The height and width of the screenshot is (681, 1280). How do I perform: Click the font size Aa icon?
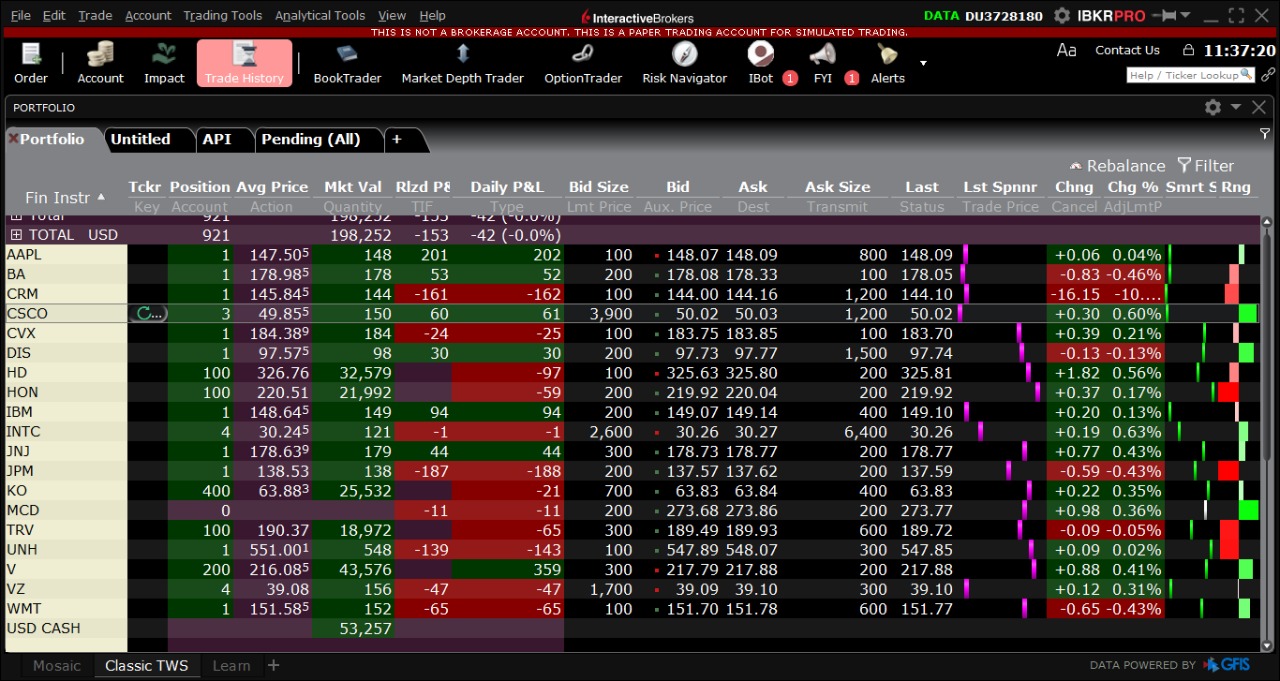click(x=1067, y=50)
